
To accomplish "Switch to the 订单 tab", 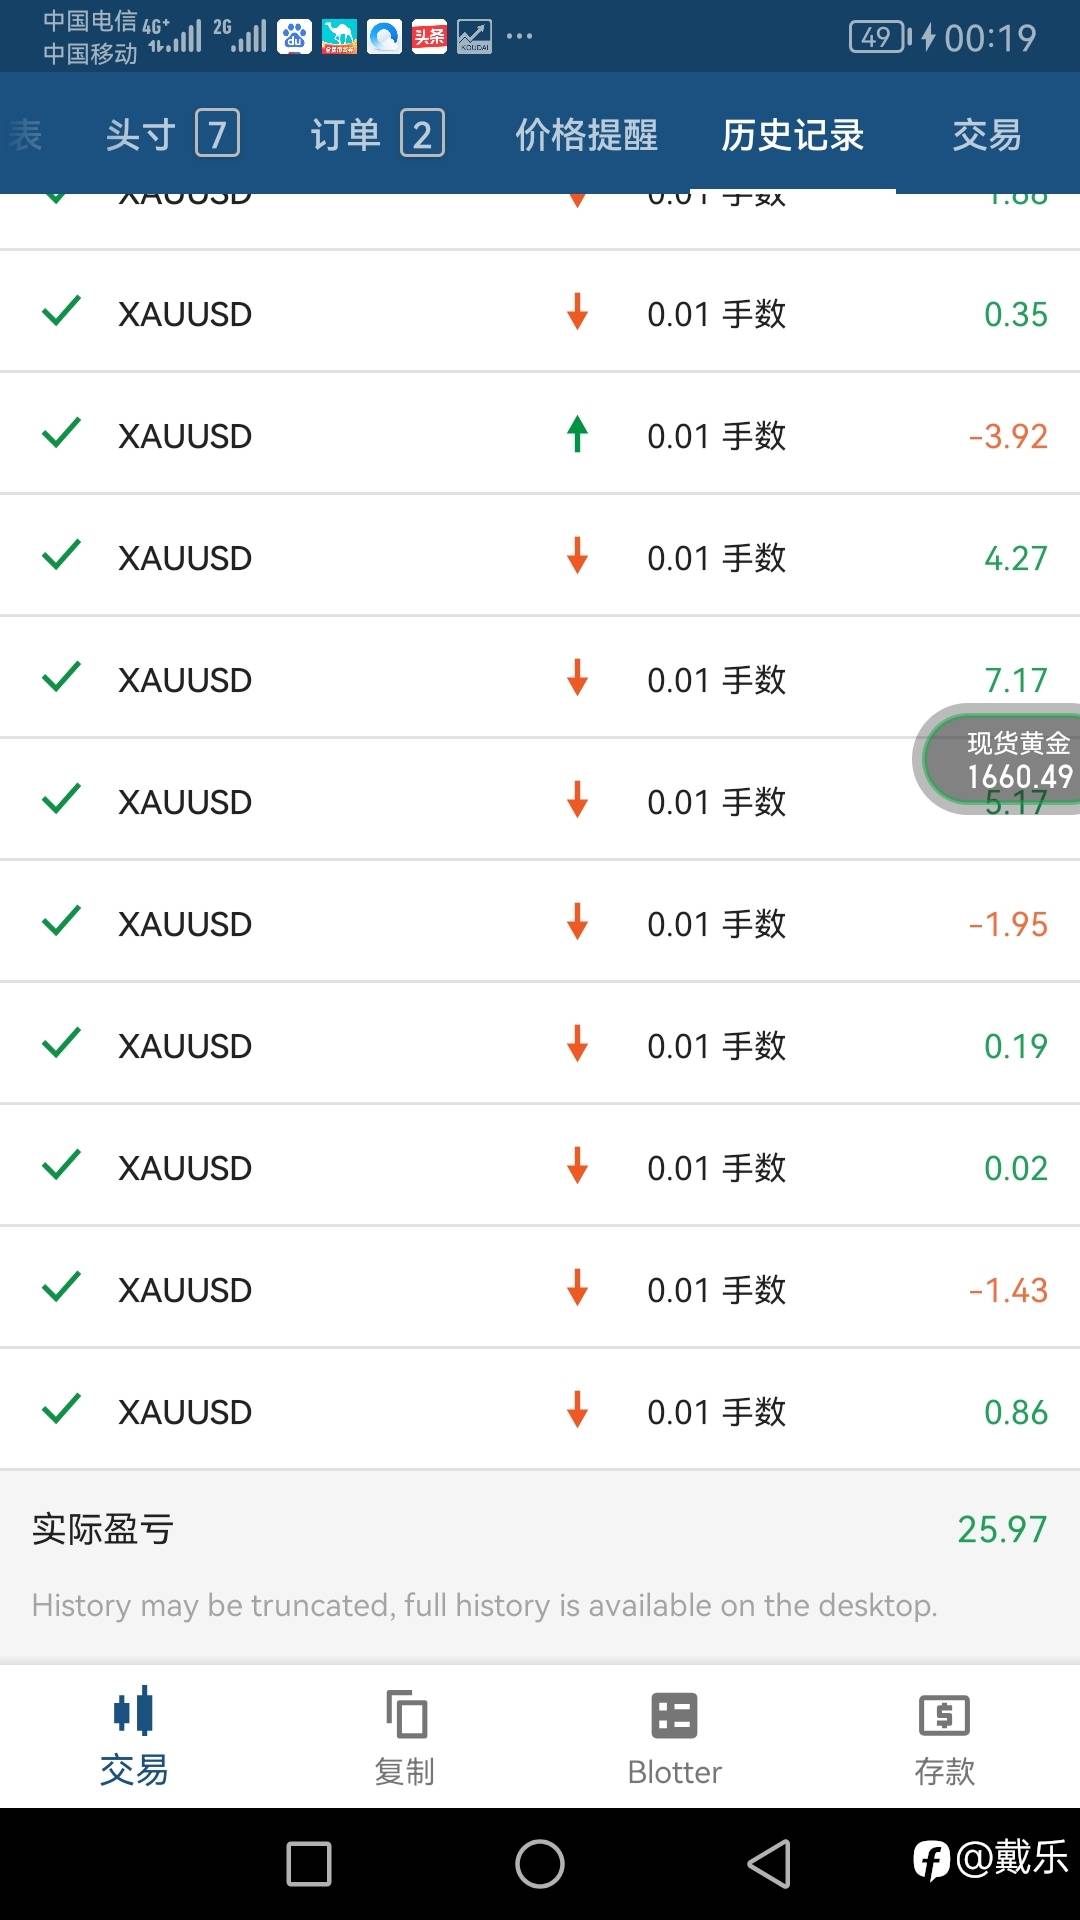I will click(377, 134).
